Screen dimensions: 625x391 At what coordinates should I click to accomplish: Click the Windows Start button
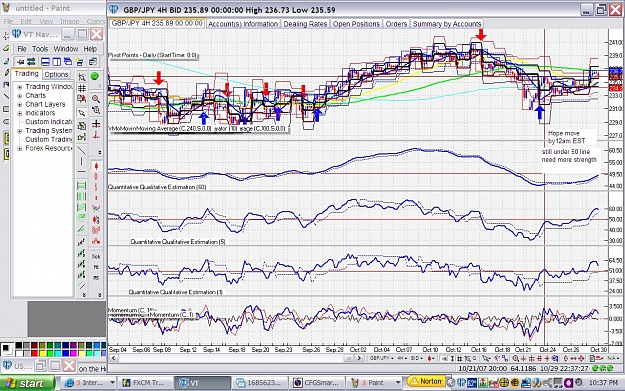click(27, 383)
